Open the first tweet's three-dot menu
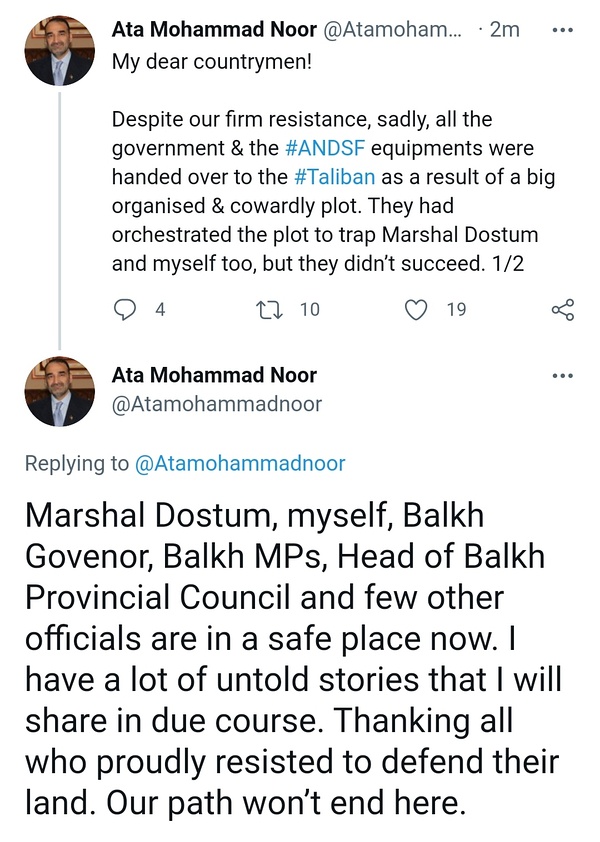Image resolution: width=600 pixels, height=842 pixels. point(563,29)
